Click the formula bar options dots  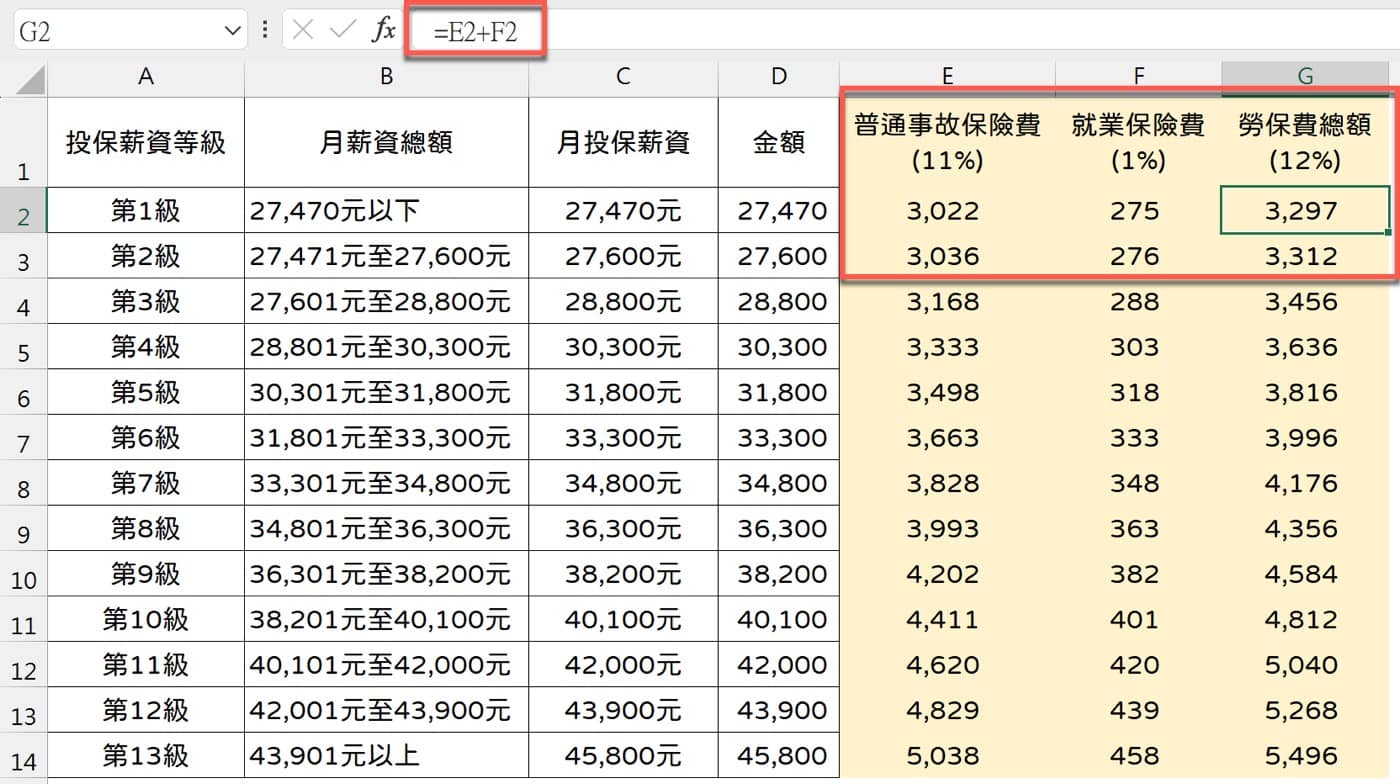pos(265,31)
